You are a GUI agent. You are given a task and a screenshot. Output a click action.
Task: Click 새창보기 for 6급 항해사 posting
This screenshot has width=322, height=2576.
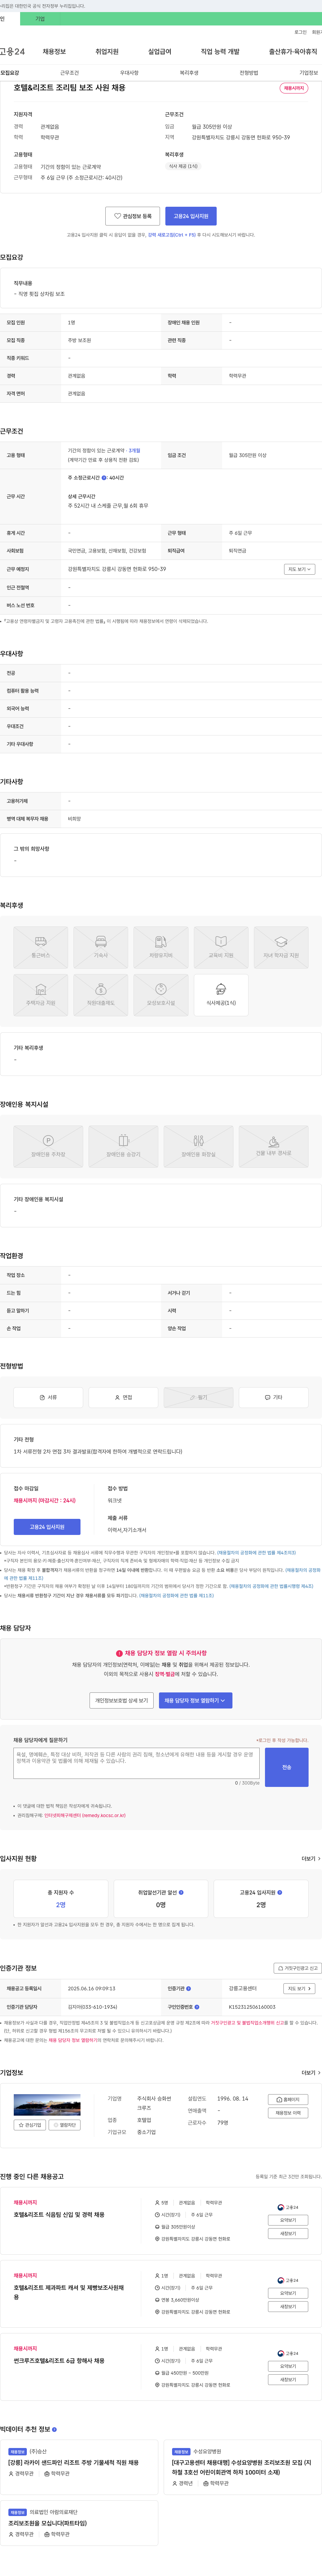288,2380
